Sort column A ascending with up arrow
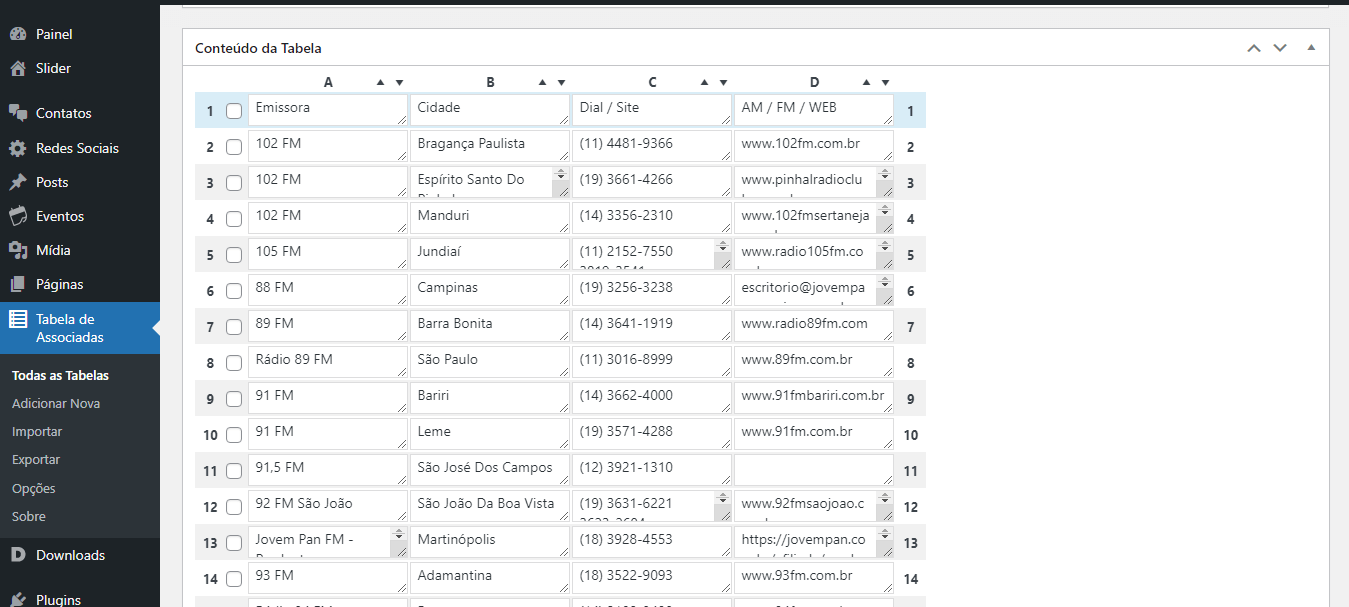The image size is (1349, 607). point(380,82)
